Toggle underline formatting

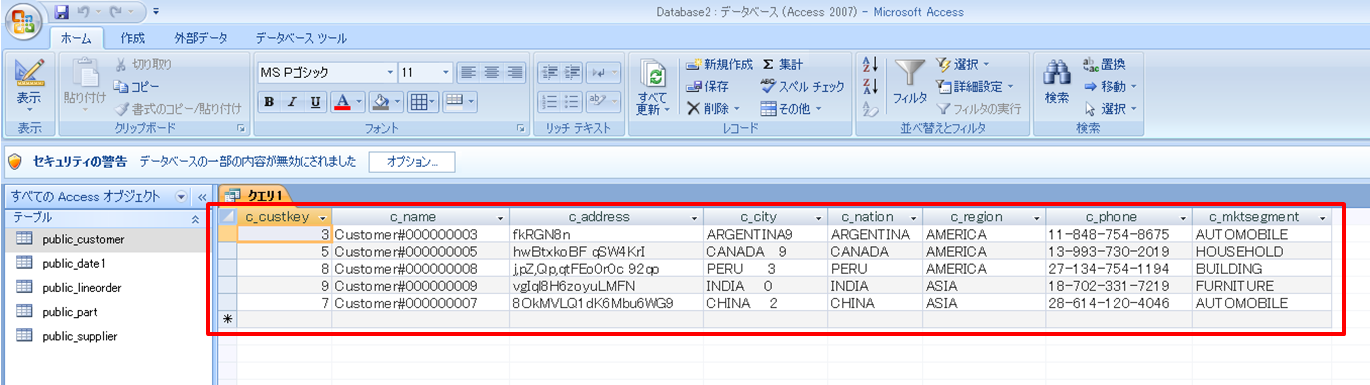(316, 101)
